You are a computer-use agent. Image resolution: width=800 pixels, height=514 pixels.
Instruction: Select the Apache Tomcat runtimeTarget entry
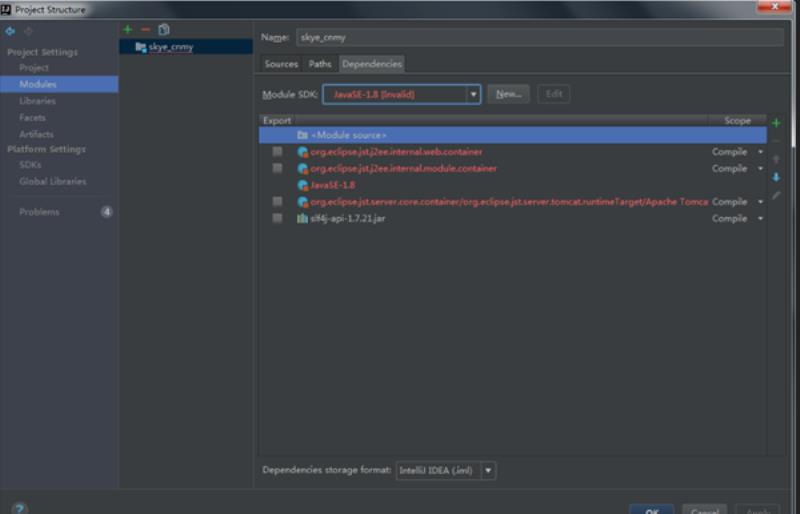coord(509,202)
